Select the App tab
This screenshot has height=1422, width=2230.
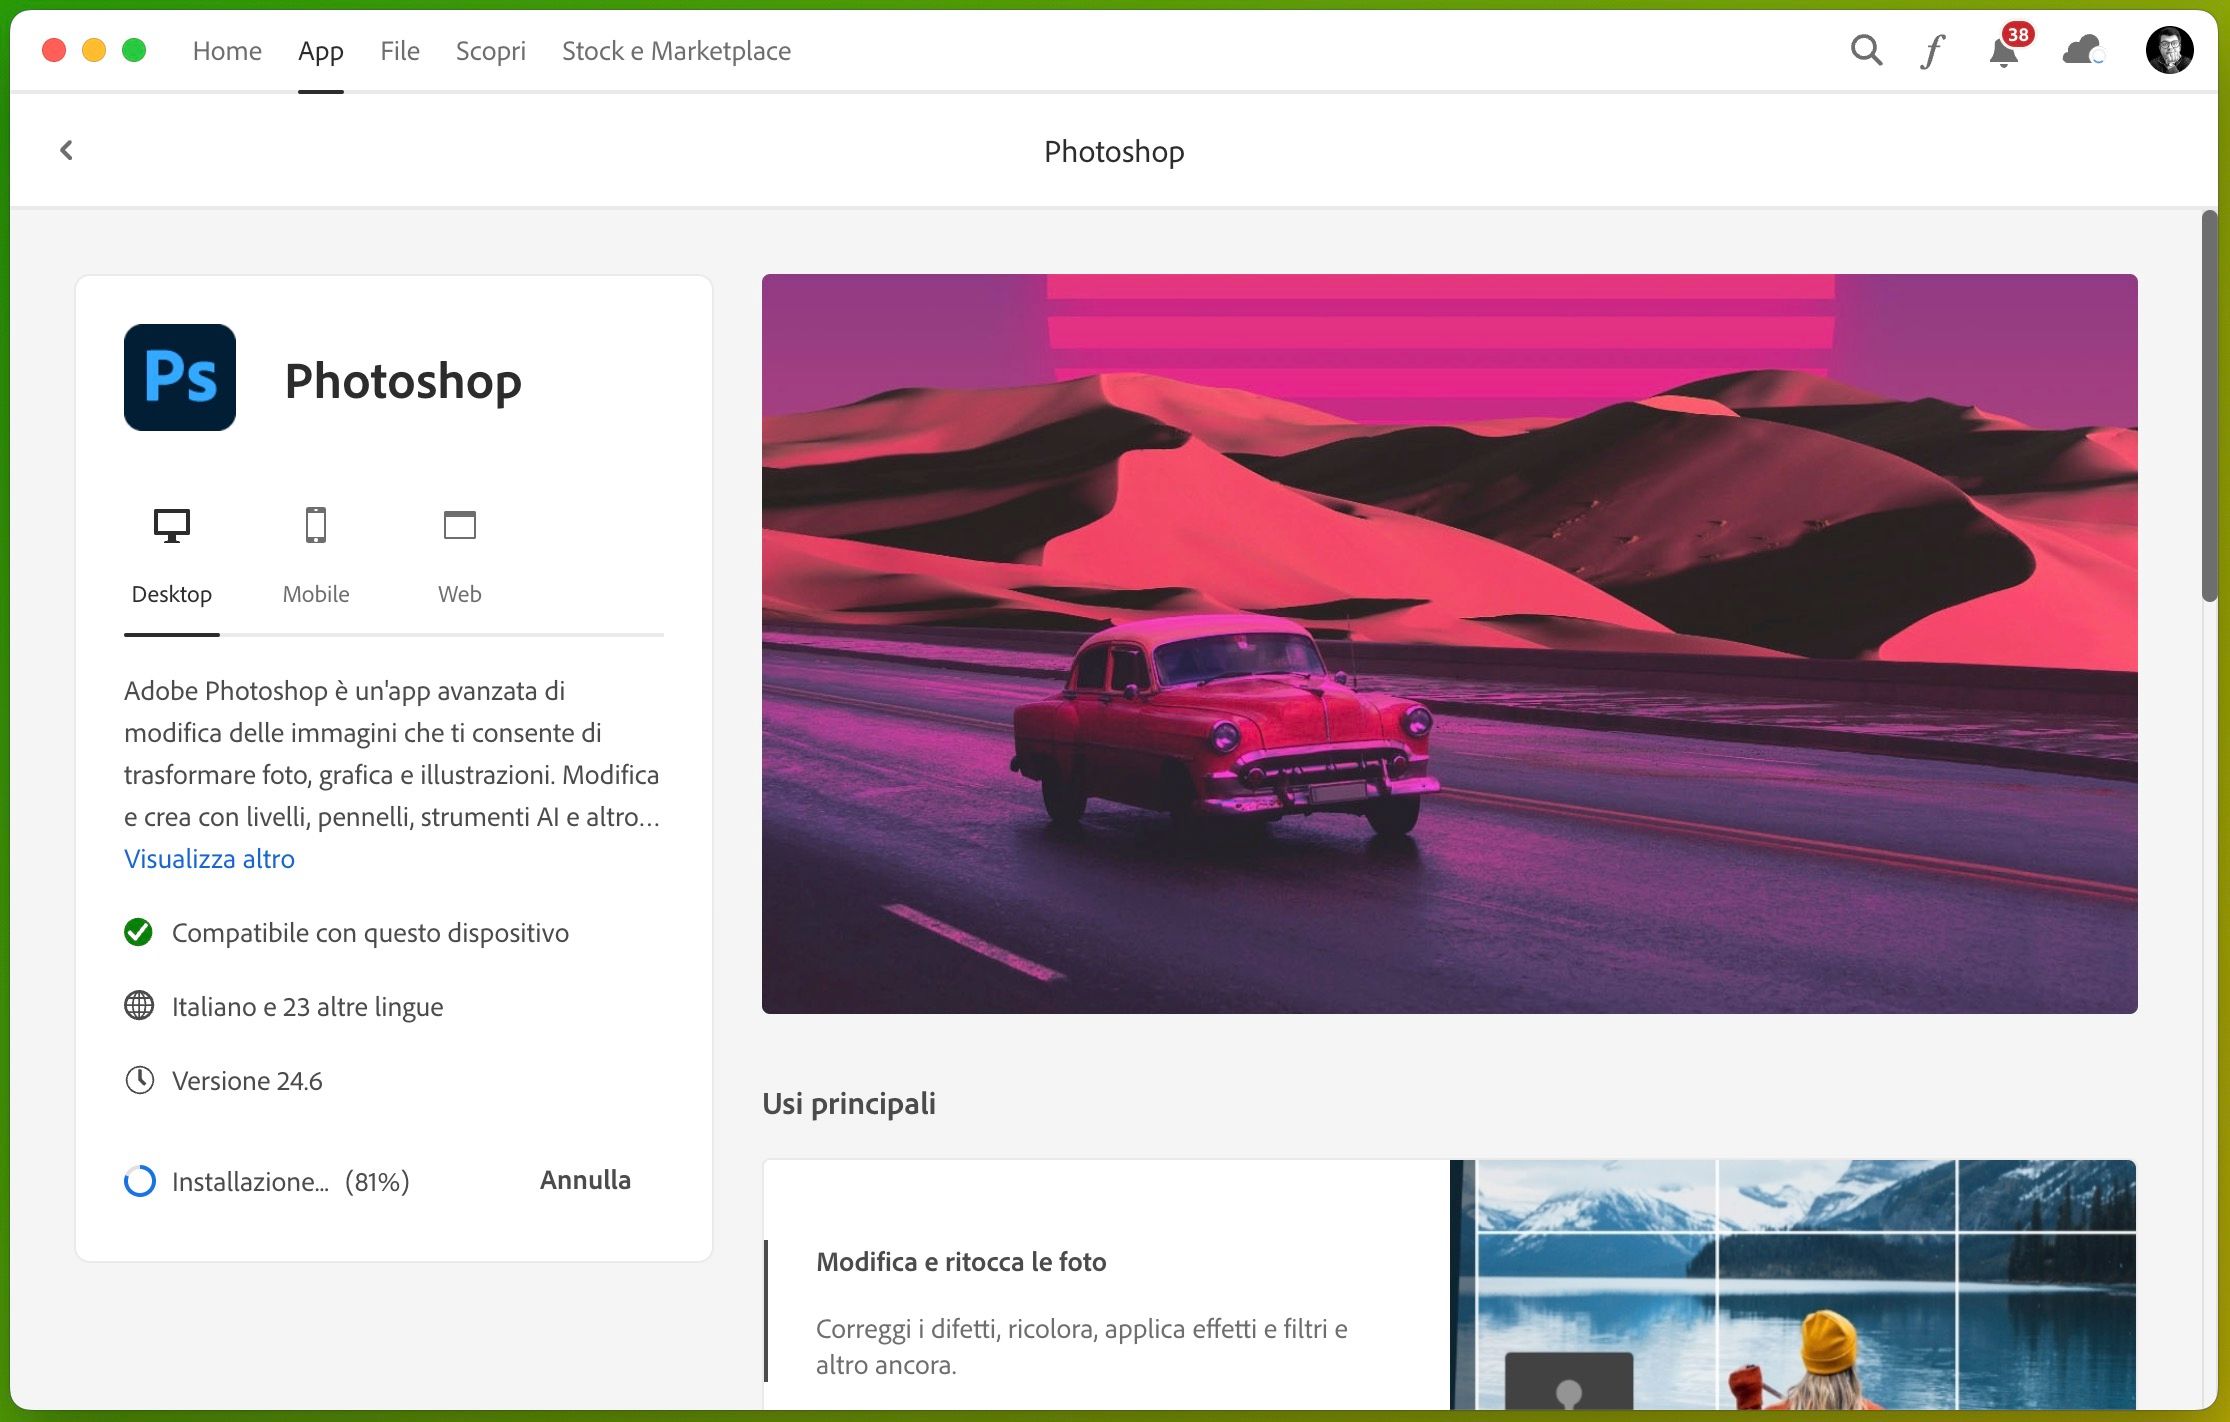pos(321,51)
